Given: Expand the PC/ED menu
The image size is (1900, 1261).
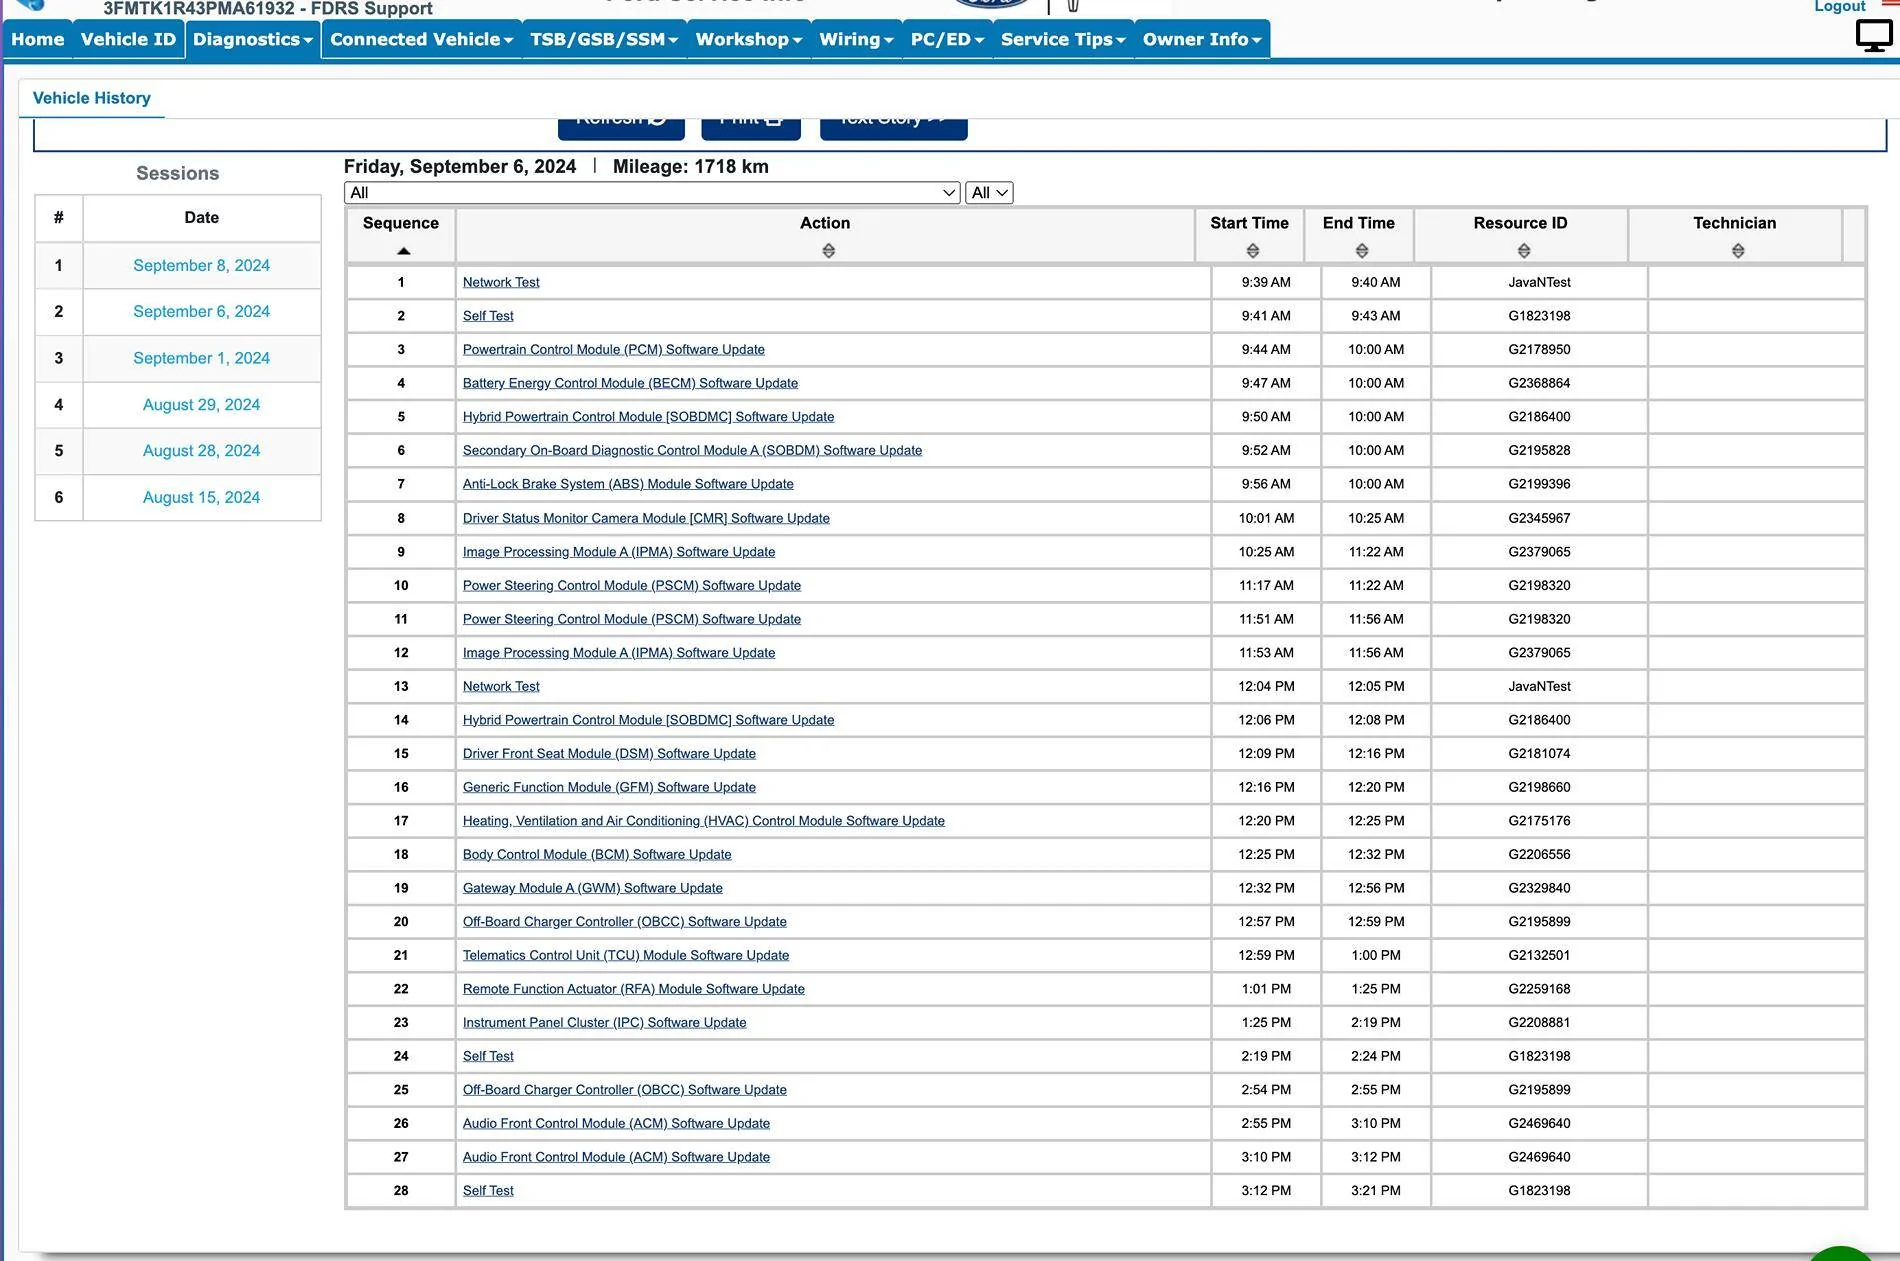Looking at the screenshot, I should tap(947, 39).
